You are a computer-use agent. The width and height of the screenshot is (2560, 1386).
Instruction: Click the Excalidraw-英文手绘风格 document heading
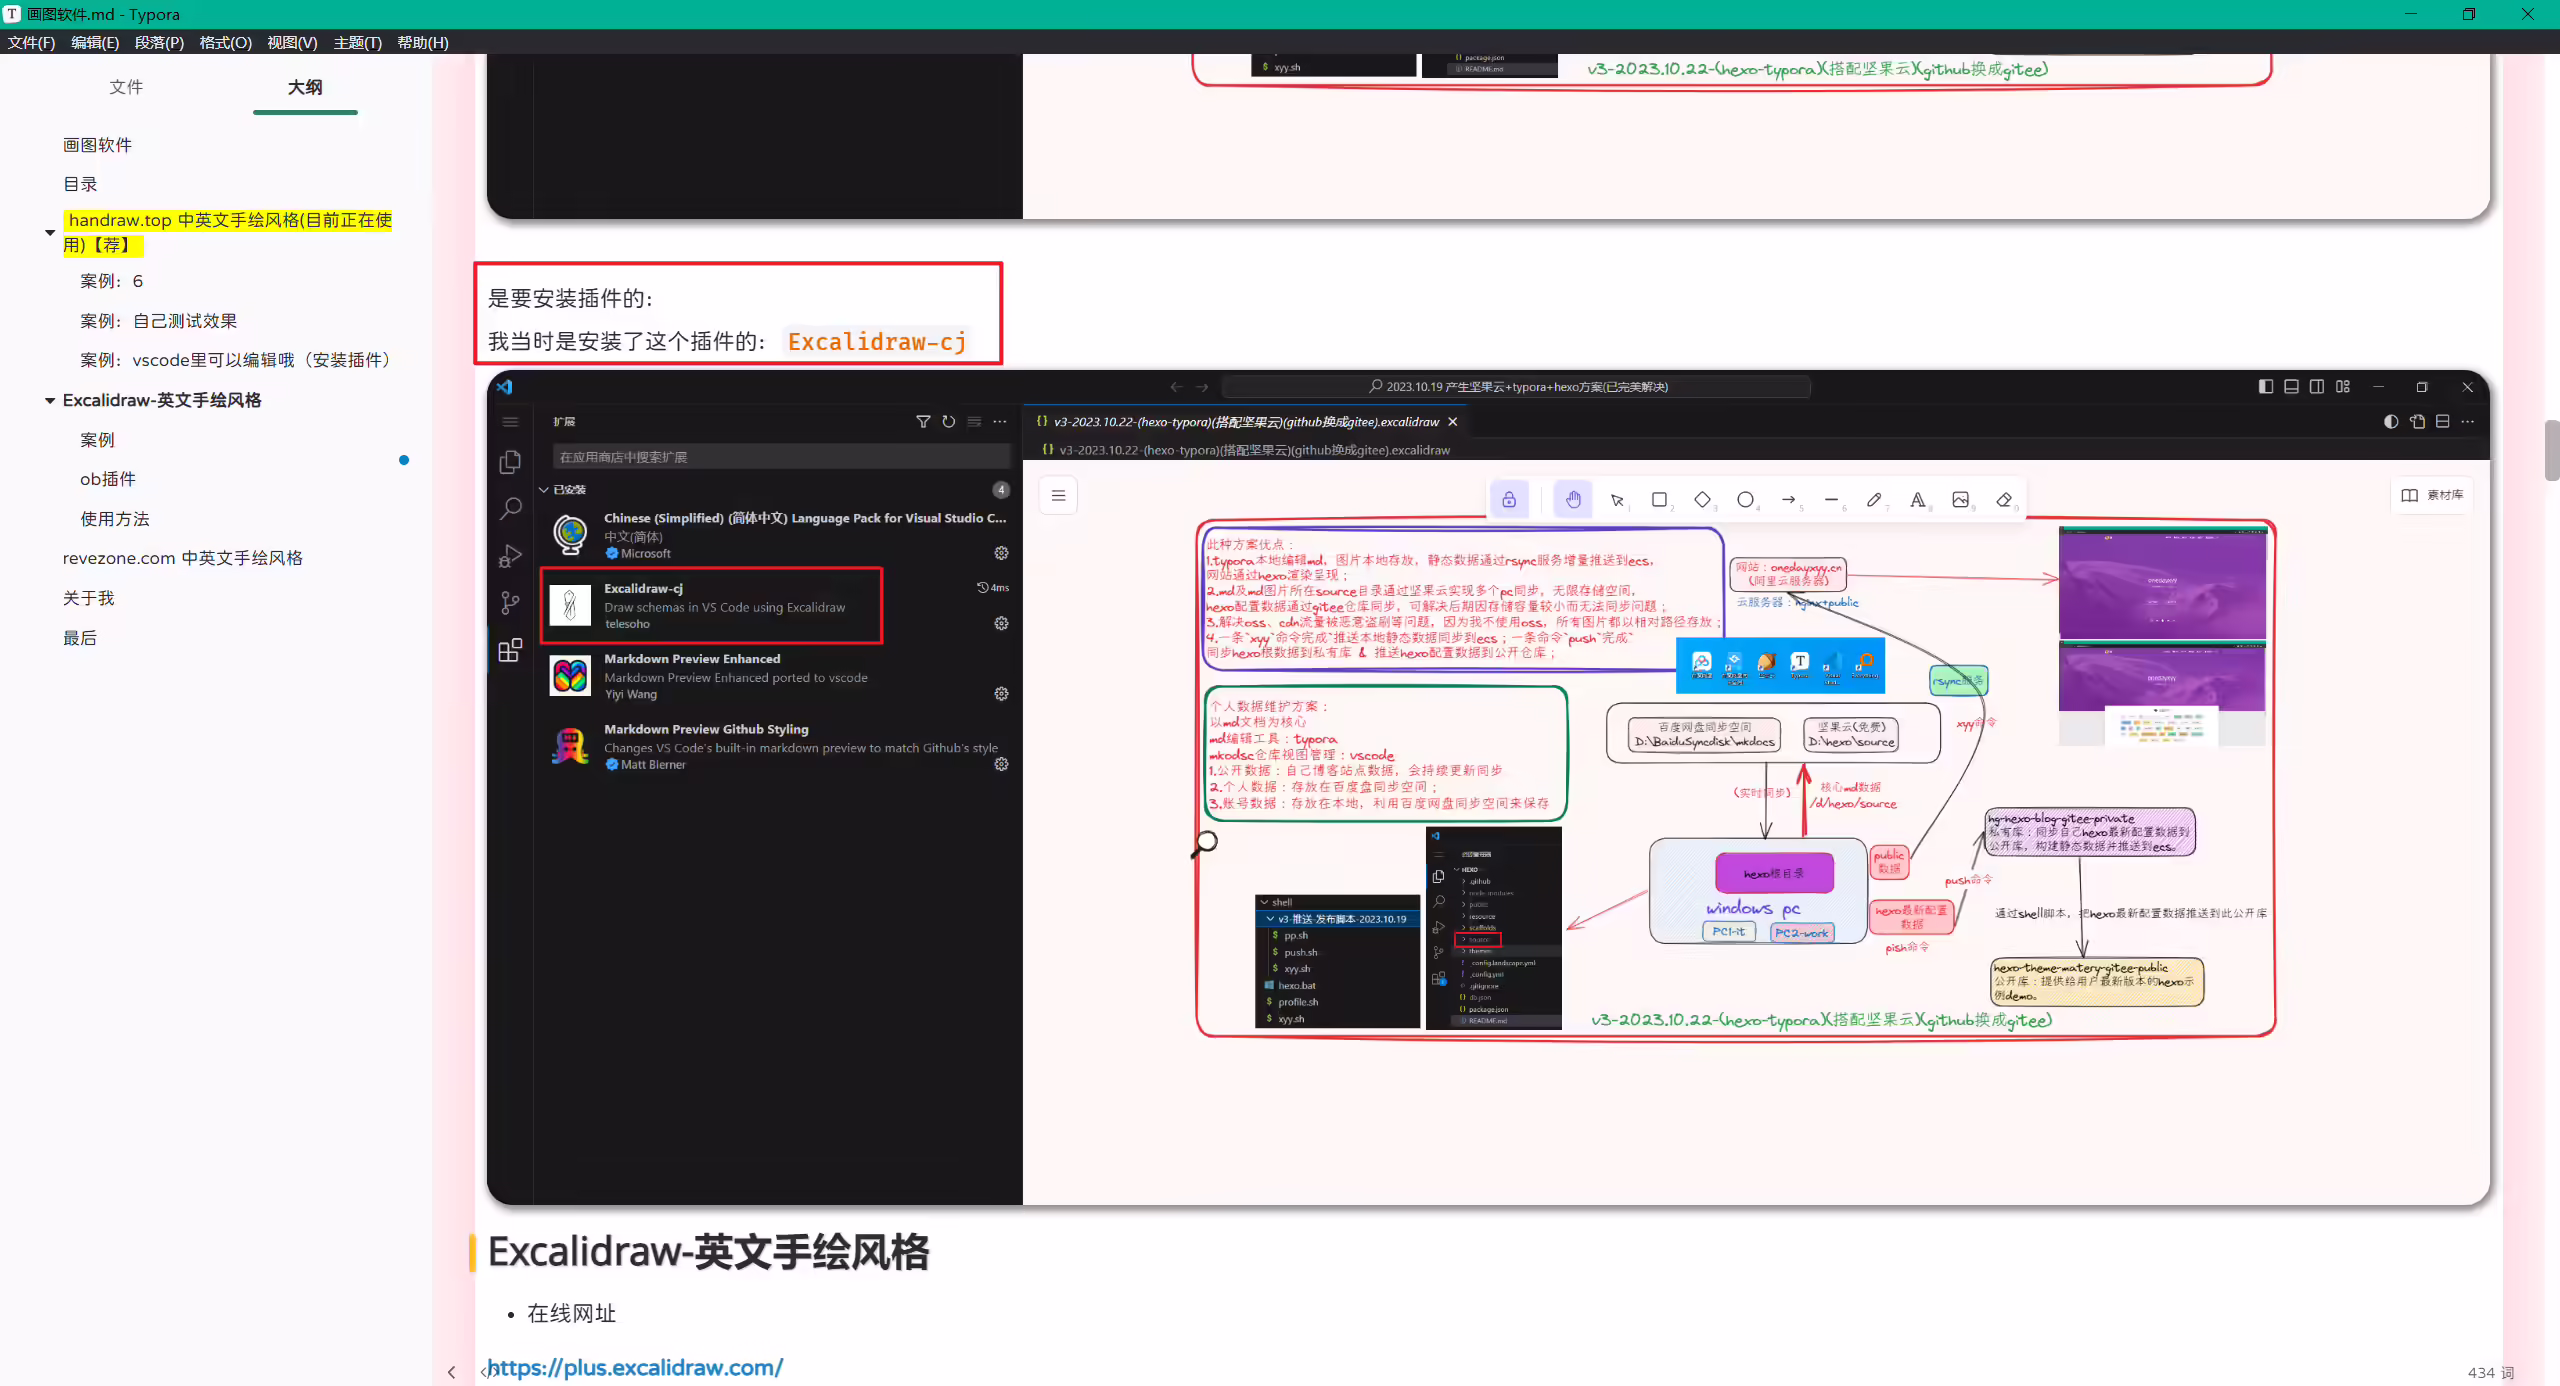(708, 1252)
